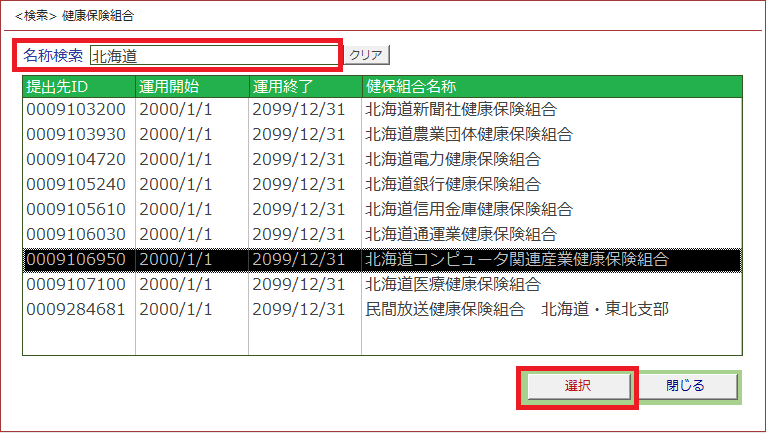Viewport: 766px width, 433px height.
Task: Click the empty area below the last row
Action: coord(380,338)
